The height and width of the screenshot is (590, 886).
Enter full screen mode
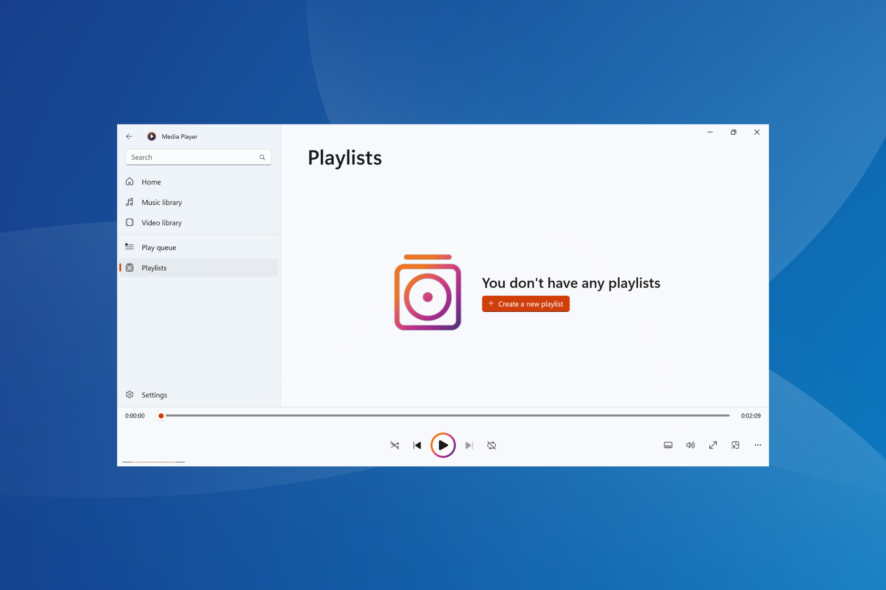point(713,445)
